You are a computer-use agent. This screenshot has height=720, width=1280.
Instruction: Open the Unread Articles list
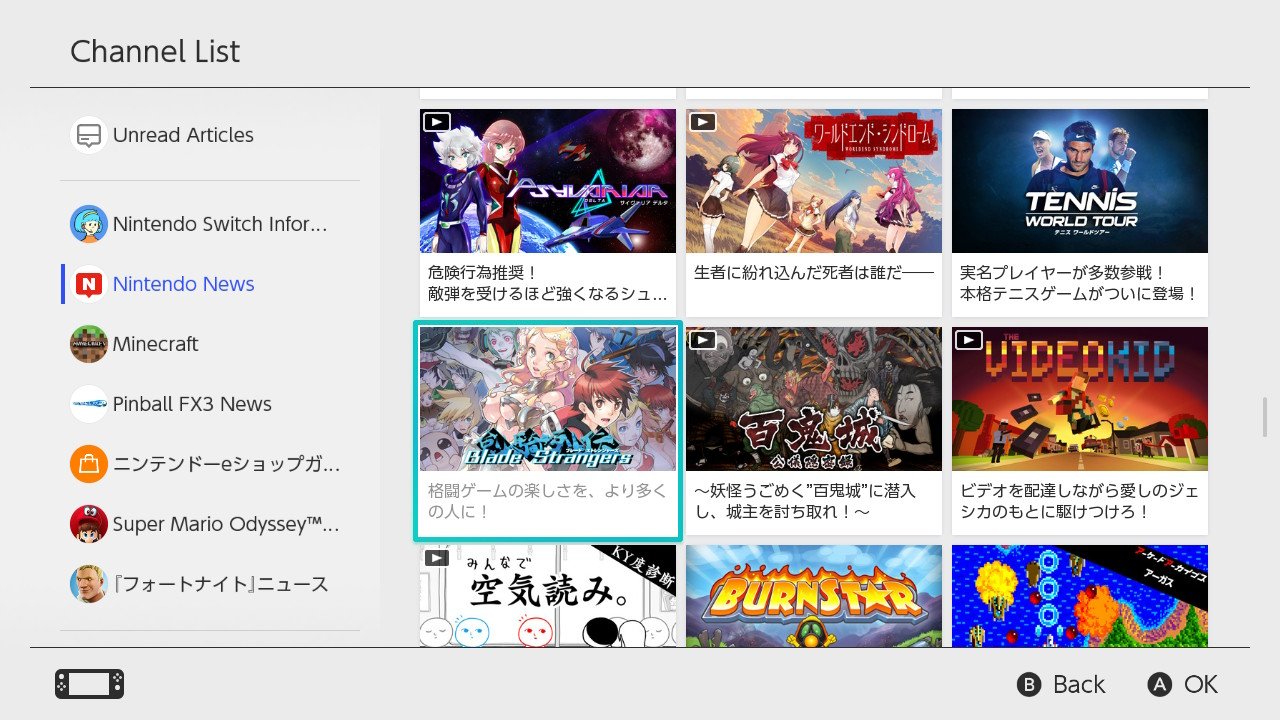pyautogui.click(x=210, y=134)
